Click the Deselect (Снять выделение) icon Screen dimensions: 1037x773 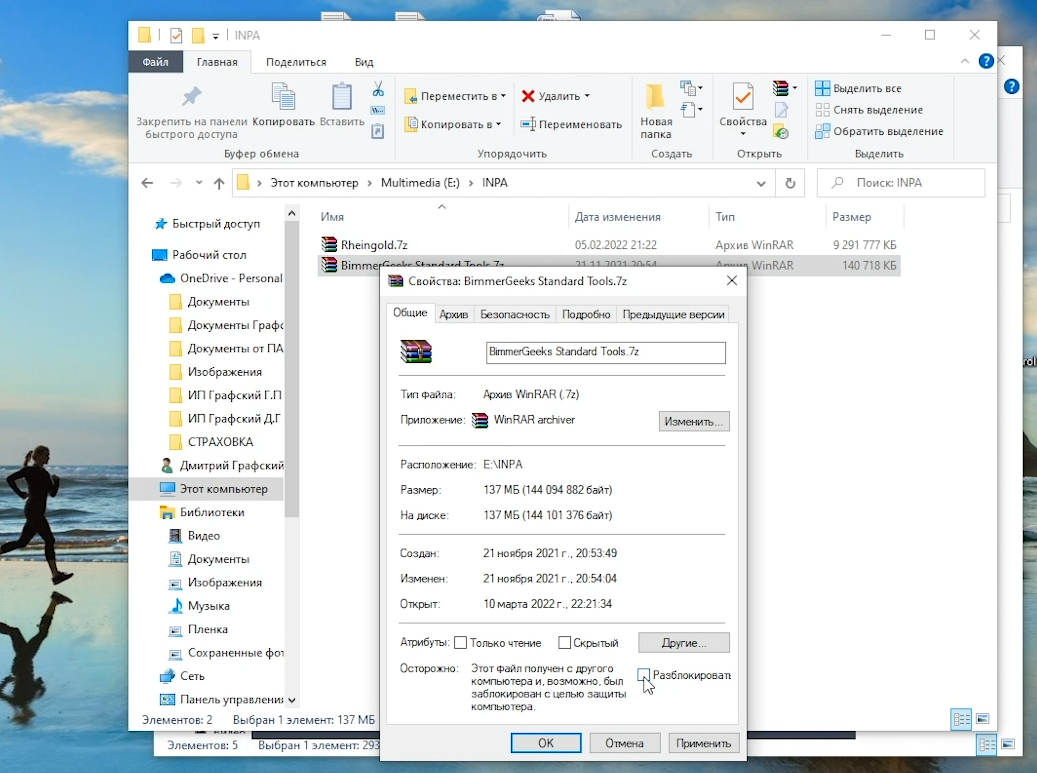[x=822, y=110]
